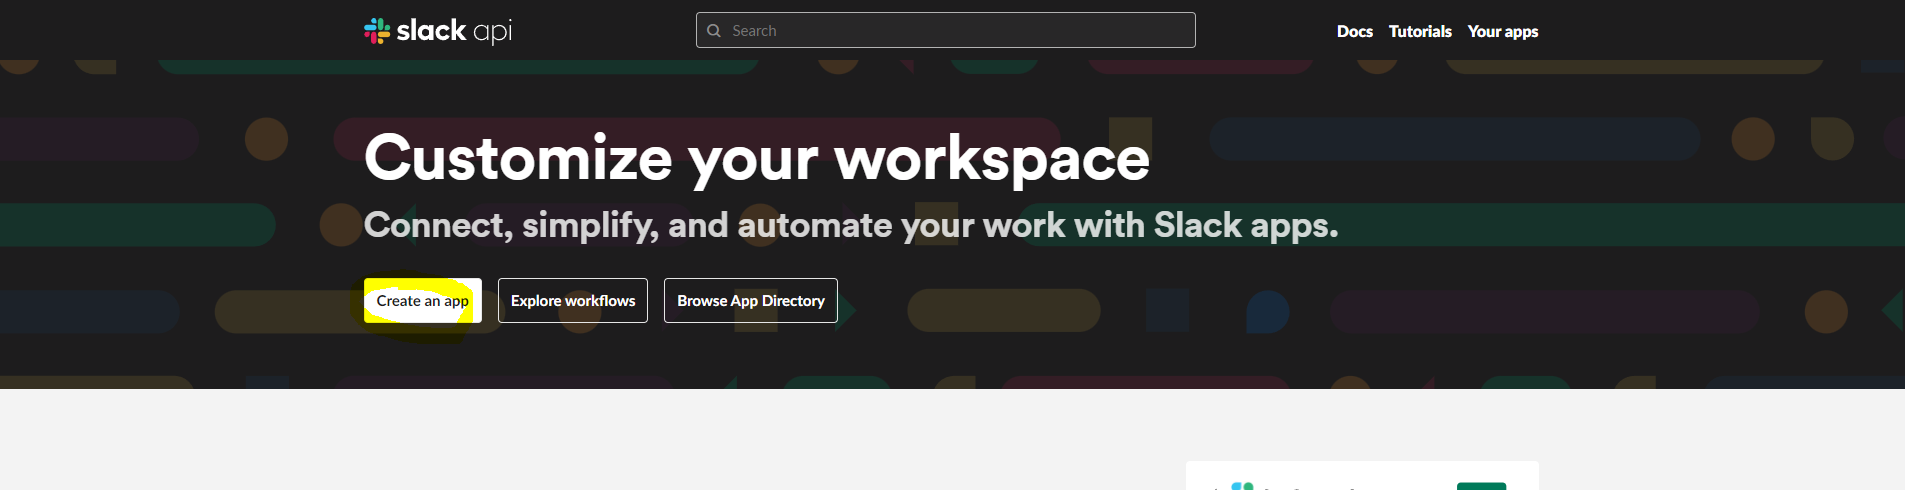The image size is (1905, 490).
Task: Go to Your apps
Action: tap(1502, 31)
